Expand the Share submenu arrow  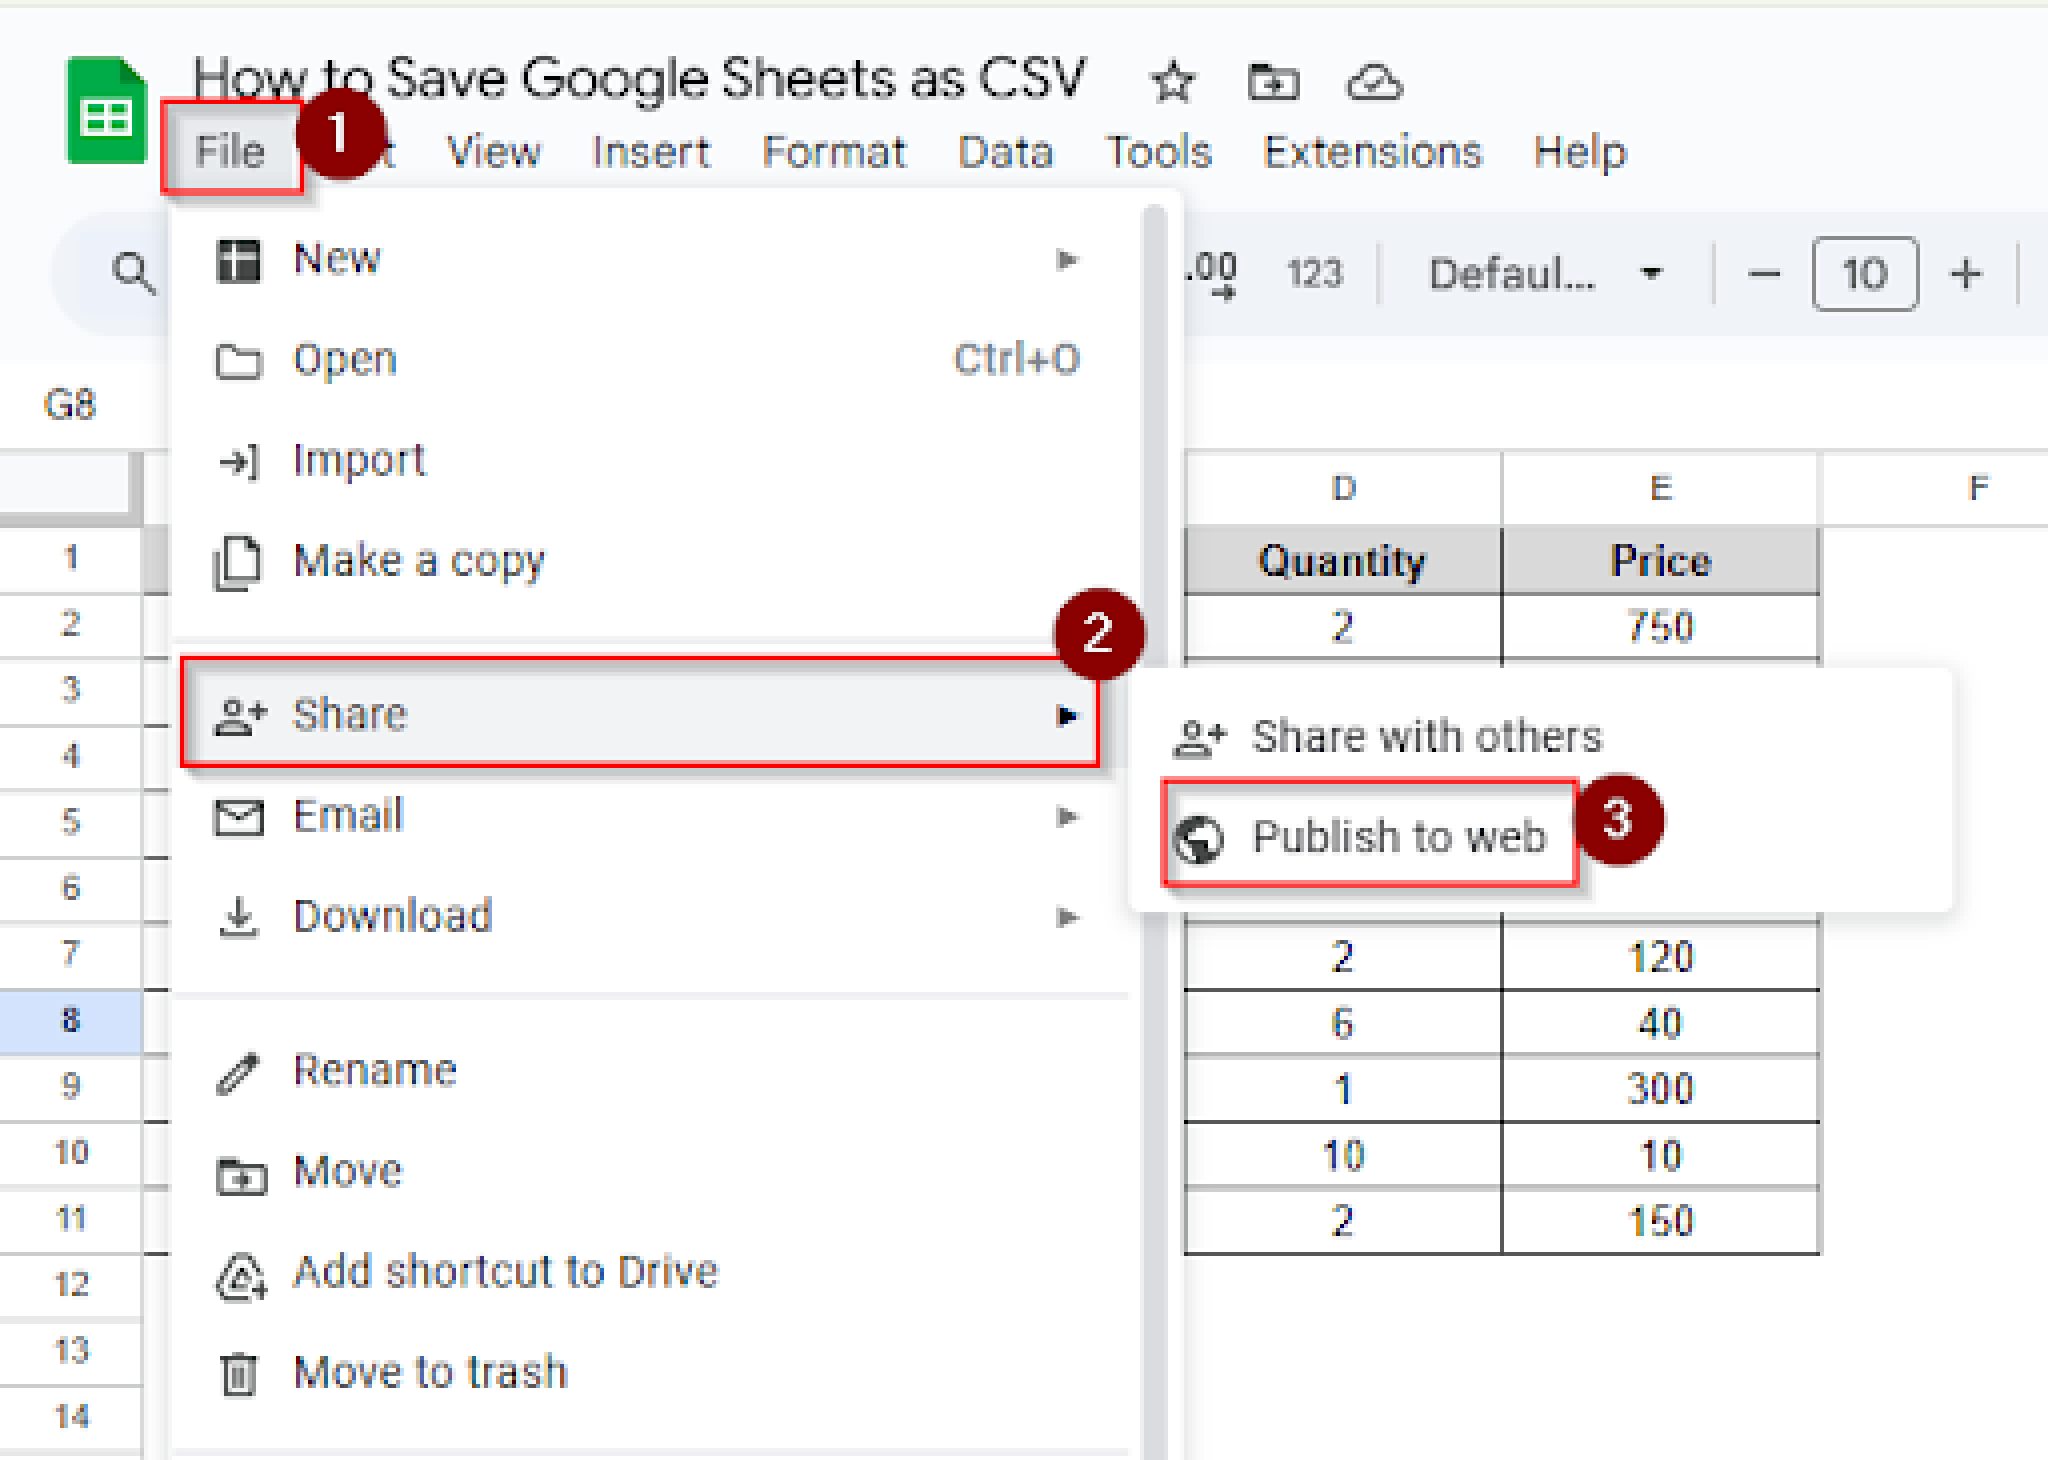point(1068,714)
